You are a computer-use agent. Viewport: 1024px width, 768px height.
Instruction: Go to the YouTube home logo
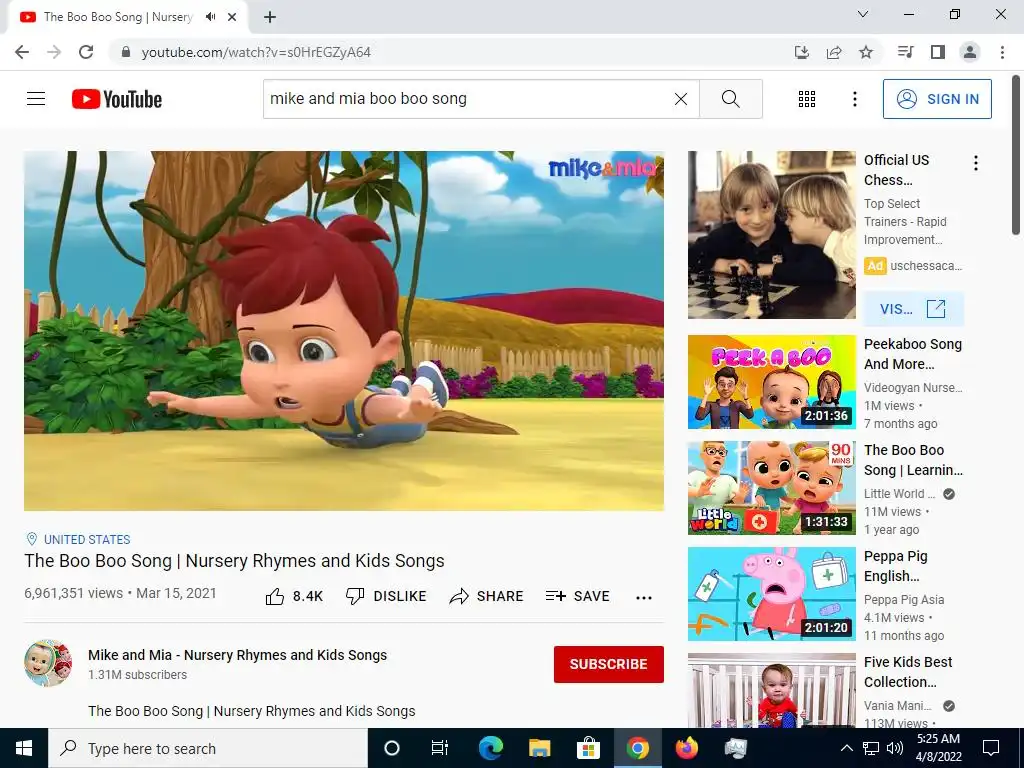[117, 99]
